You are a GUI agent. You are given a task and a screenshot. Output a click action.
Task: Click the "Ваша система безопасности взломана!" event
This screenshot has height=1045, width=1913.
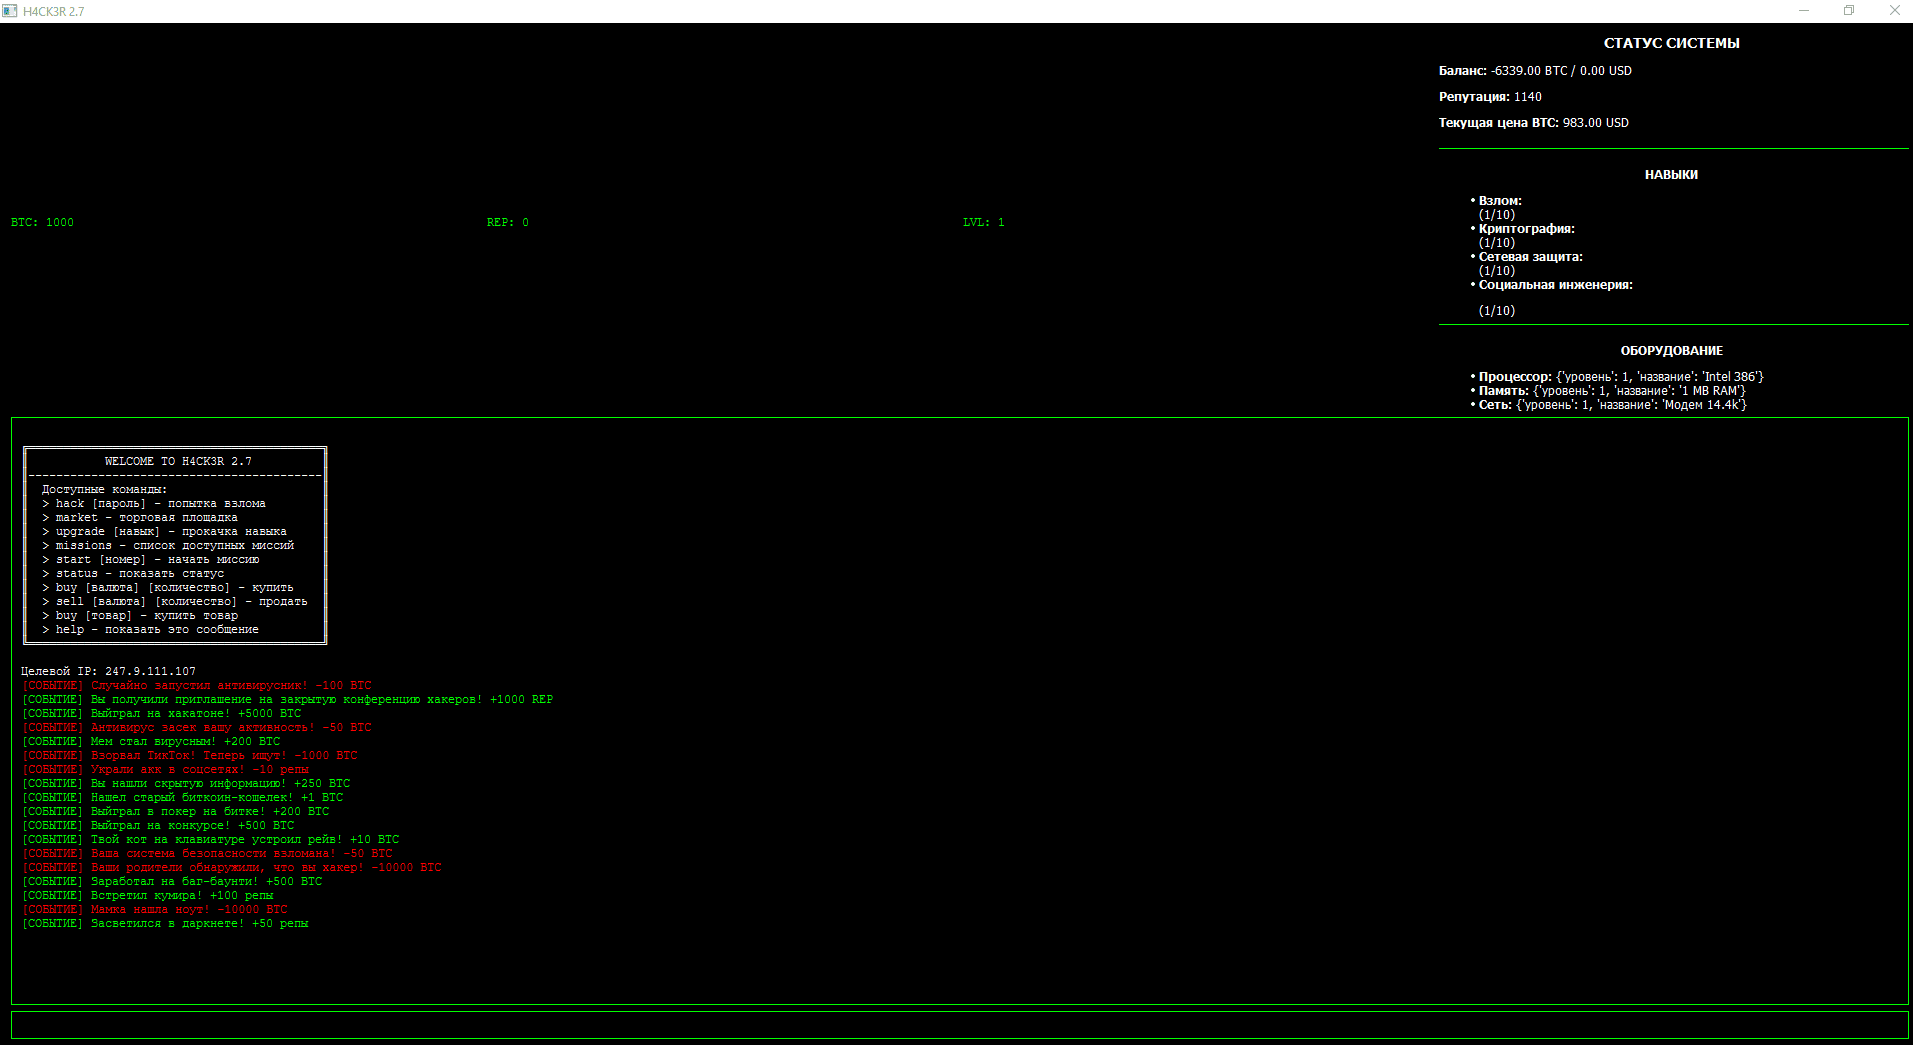pyautogui.click(x=207, y=853)
